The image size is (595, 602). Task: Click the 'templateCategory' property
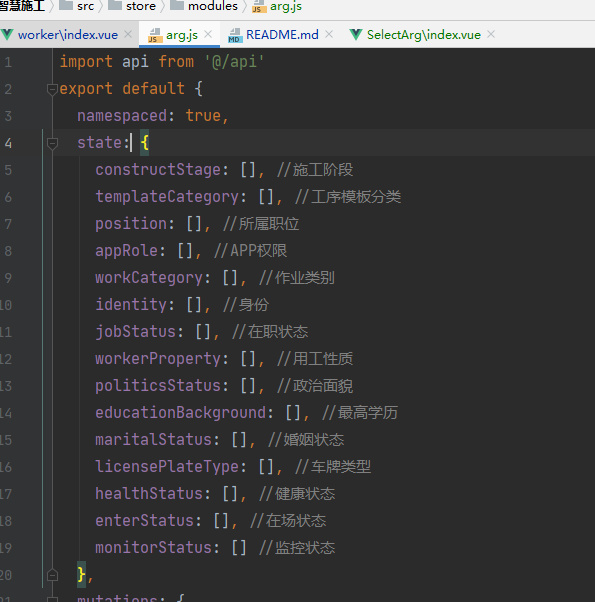click(x=167, y=197)
